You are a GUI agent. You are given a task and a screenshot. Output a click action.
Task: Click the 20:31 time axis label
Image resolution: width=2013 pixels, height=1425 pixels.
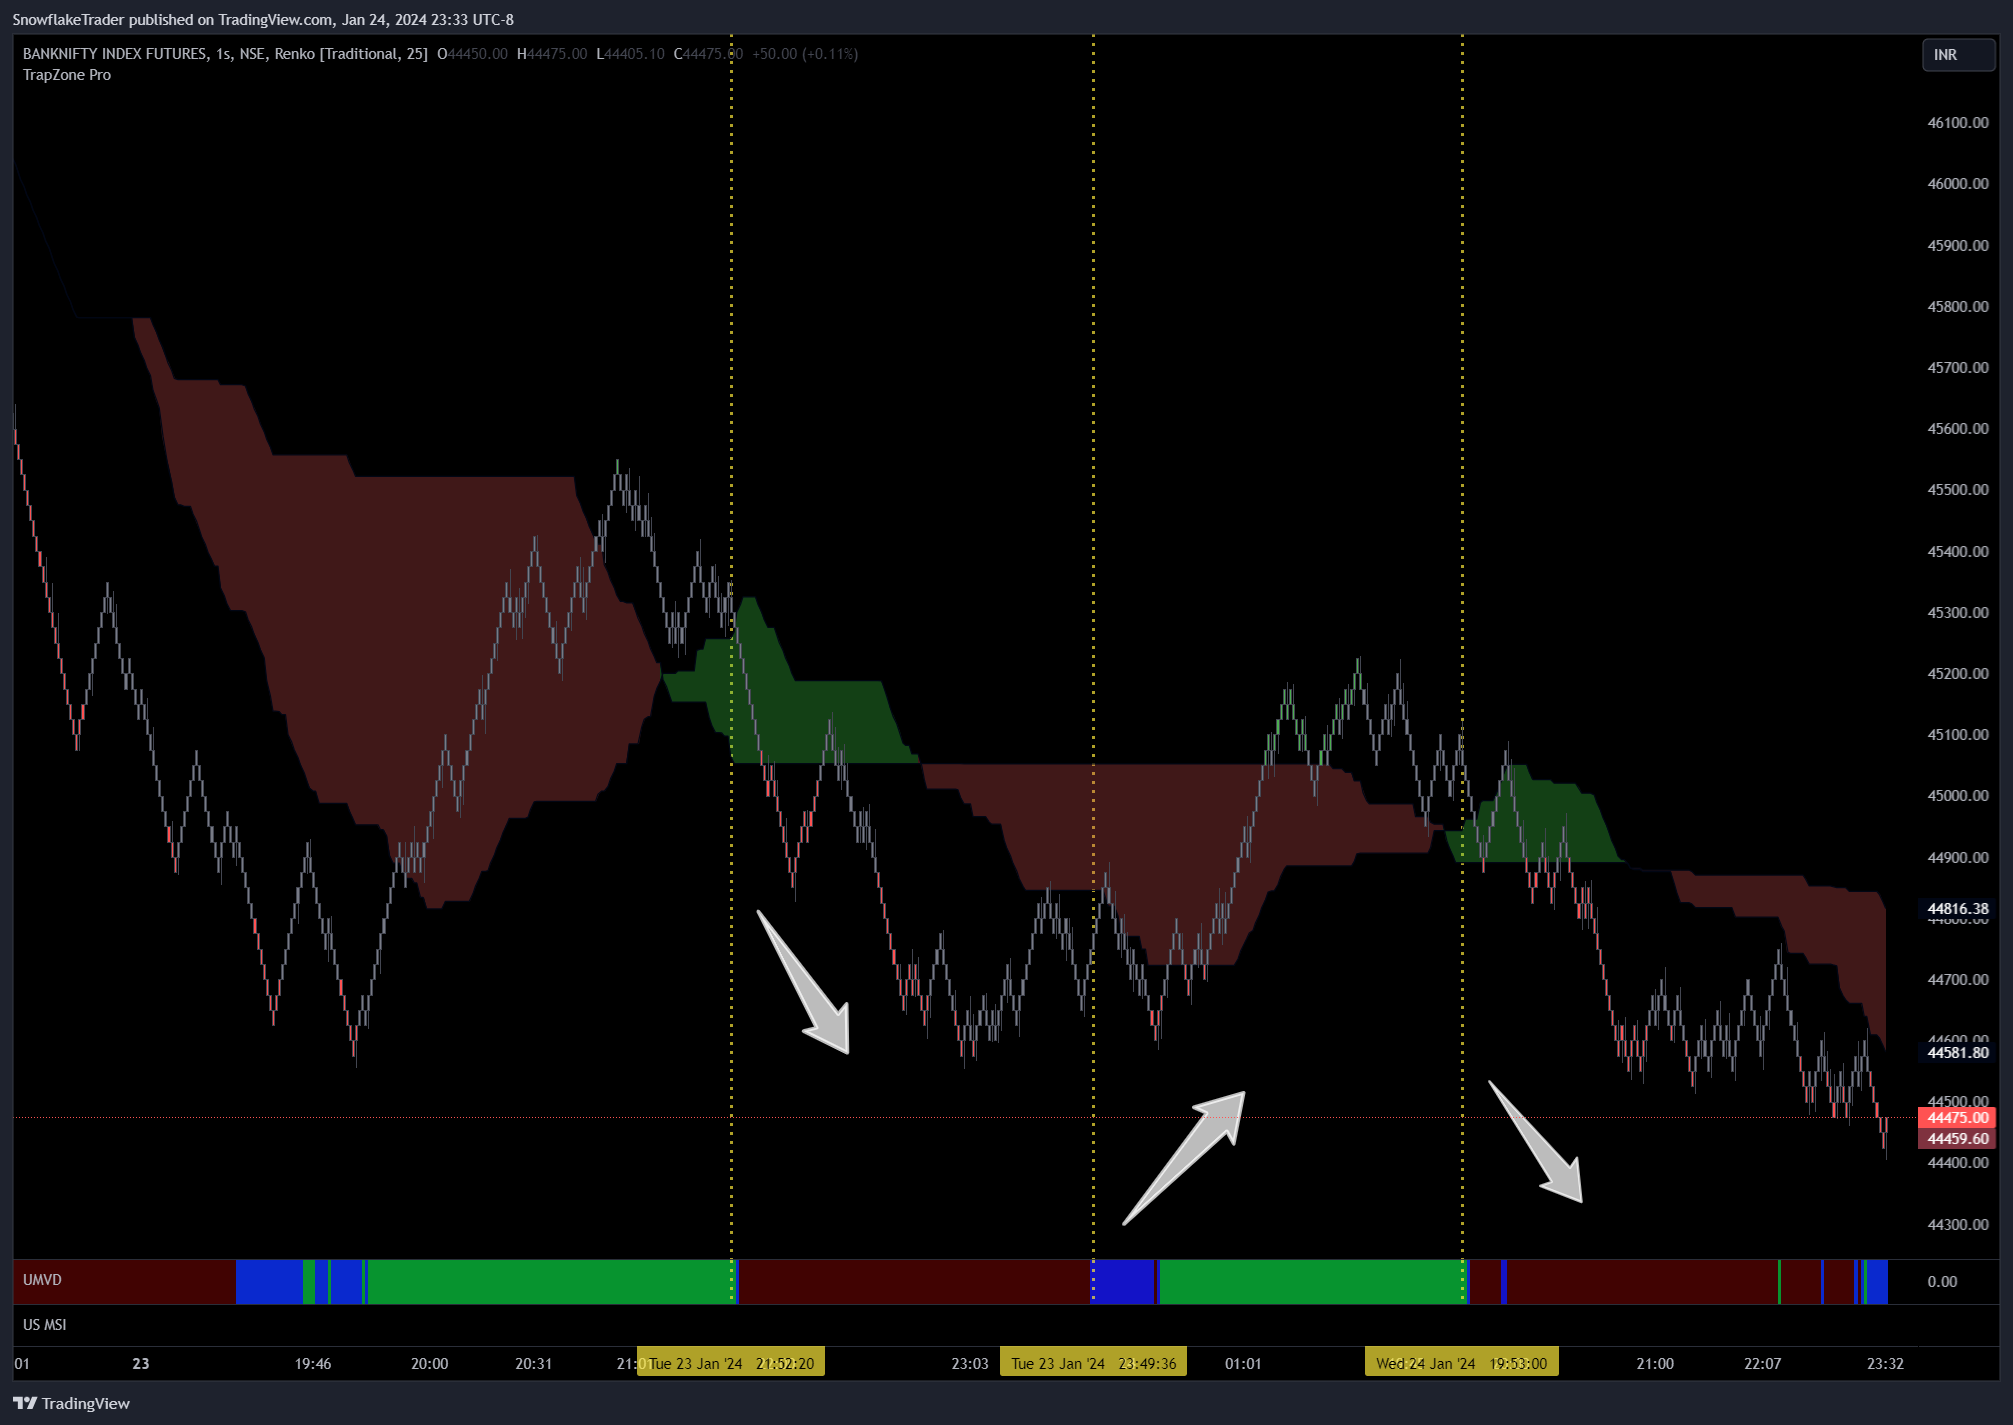[x=533, y=1364]
